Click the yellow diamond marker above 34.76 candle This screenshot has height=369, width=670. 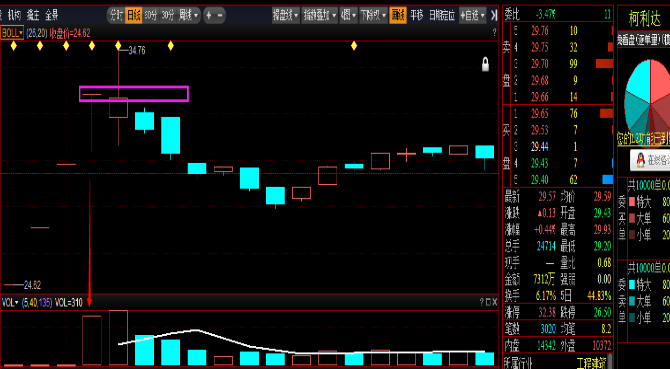pyautogui.click(x=118, y=46)
